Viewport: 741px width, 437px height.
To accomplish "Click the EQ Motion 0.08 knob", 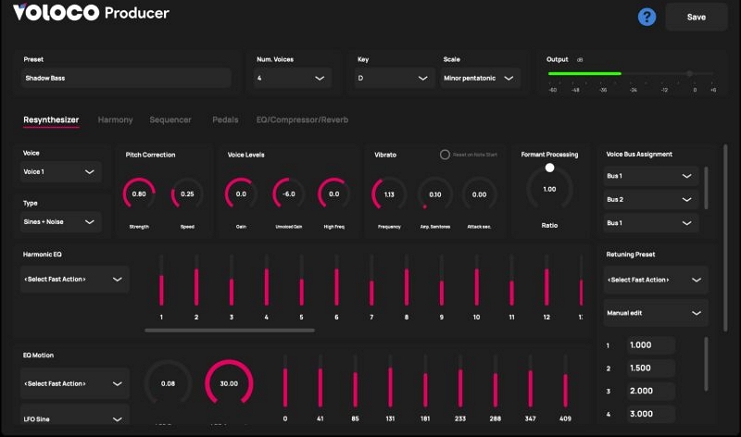I will point(168,384).
